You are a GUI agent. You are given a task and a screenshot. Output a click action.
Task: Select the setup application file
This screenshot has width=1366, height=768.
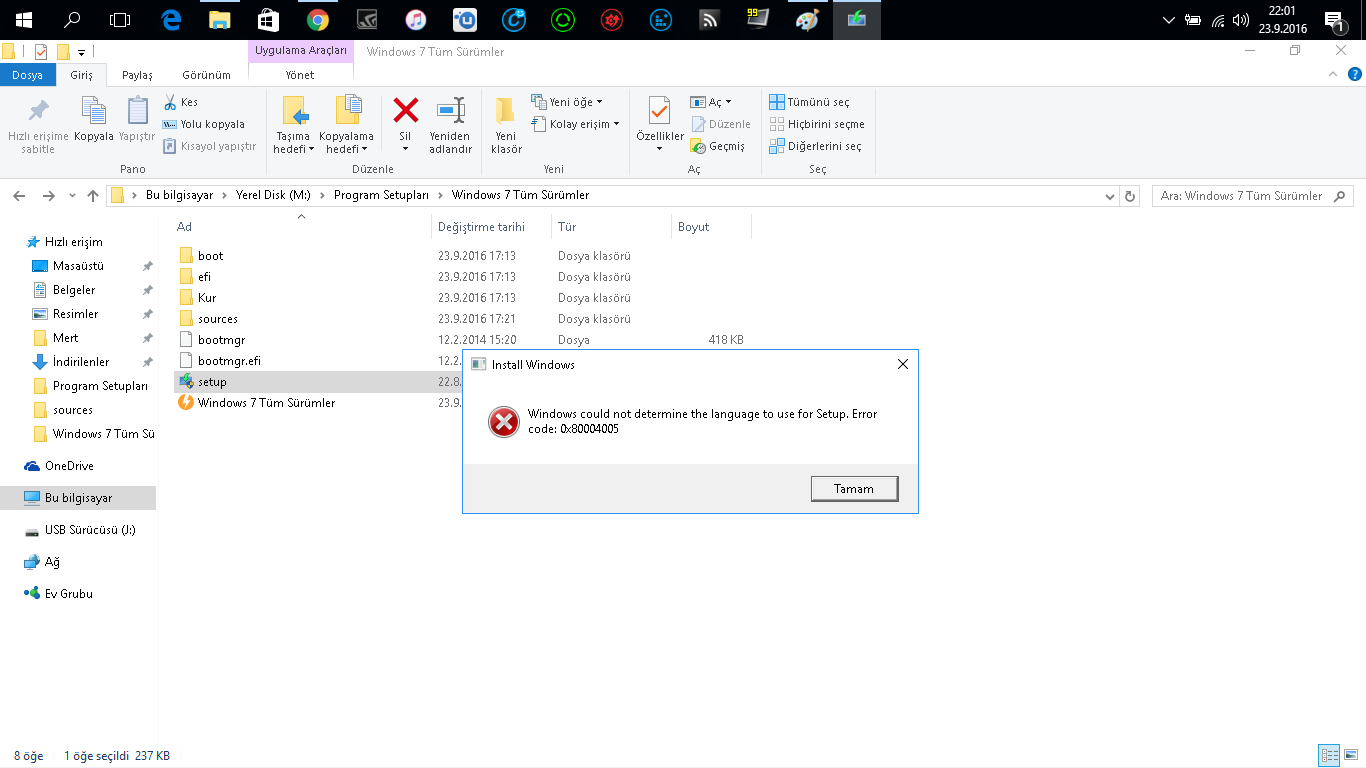coord(212,382)
